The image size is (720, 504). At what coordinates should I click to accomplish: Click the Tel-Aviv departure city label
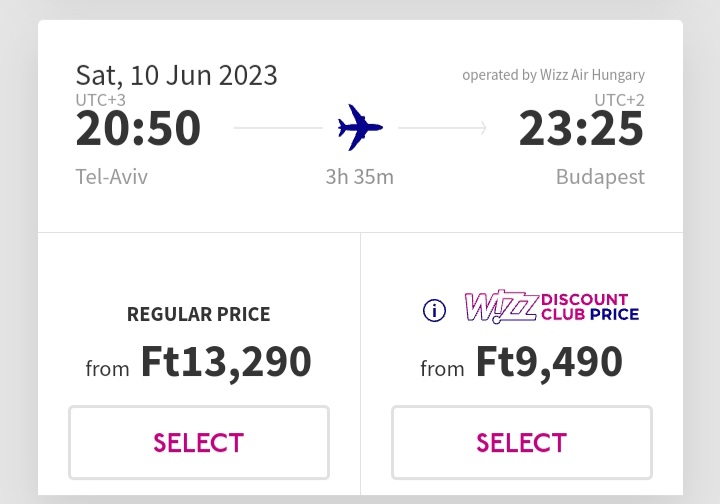112,177
